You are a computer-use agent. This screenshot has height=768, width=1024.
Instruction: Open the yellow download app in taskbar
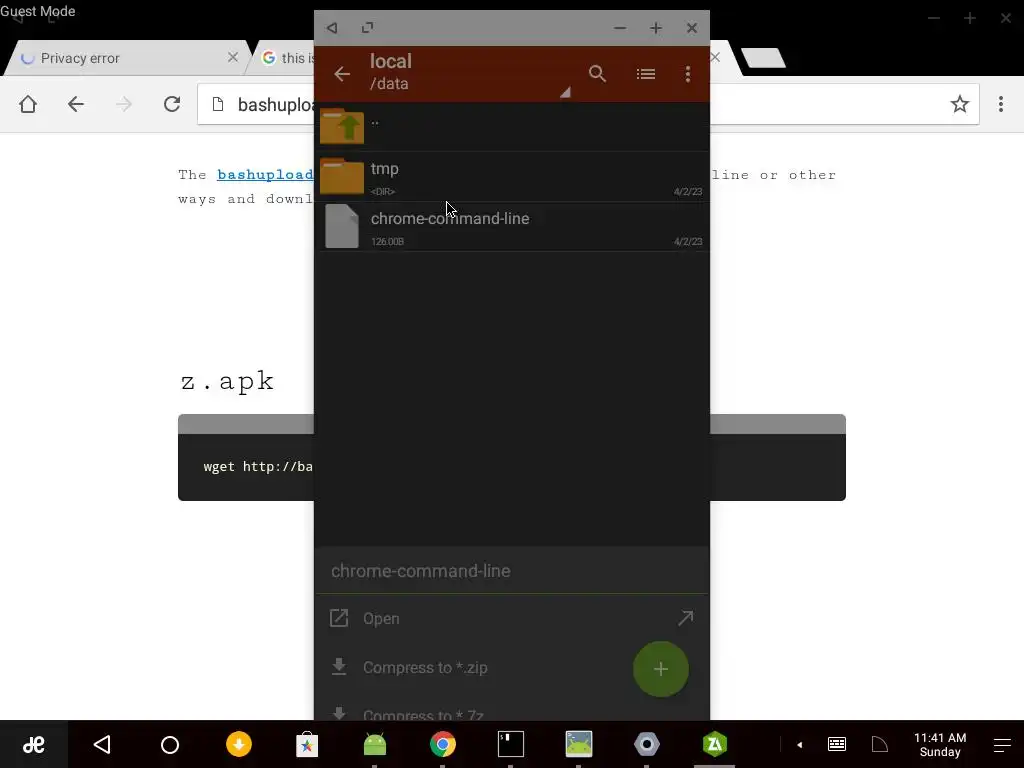pyautogui.click(x=239, y=744)
